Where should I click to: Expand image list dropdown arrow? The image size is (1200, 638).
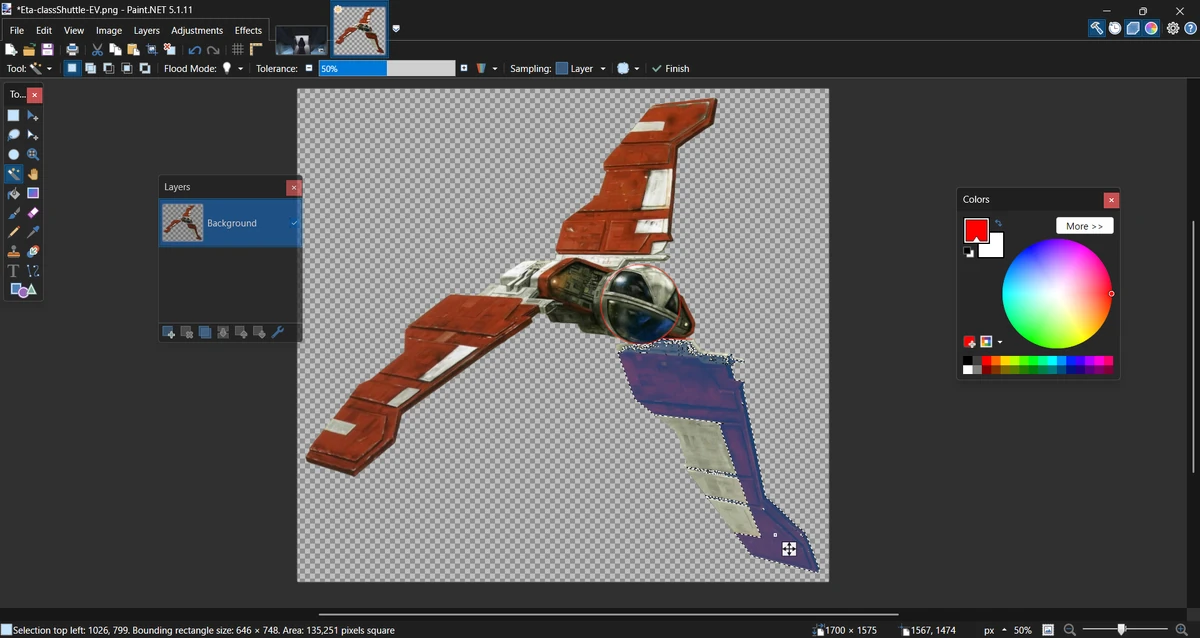pyautogui.click(x=396, y=29)
